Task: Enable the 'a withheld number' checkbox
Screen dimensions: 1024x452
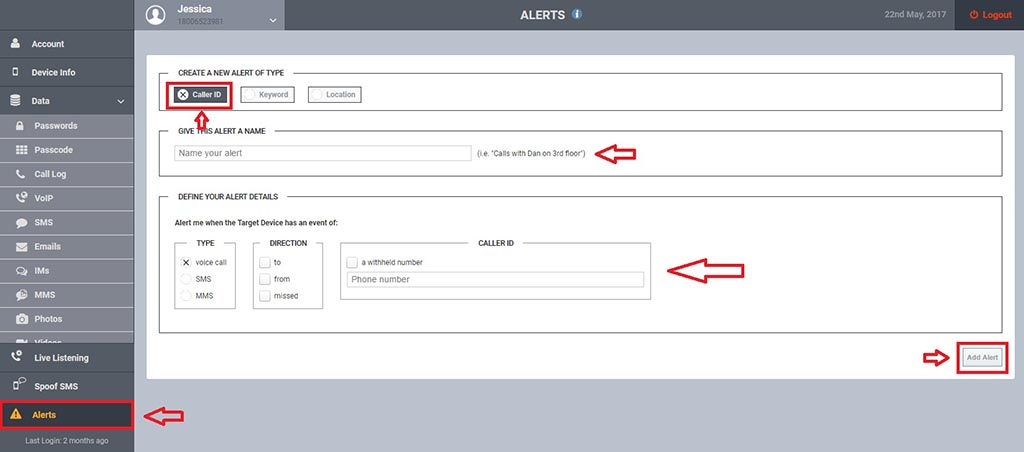Action: (x=352, y=262)
